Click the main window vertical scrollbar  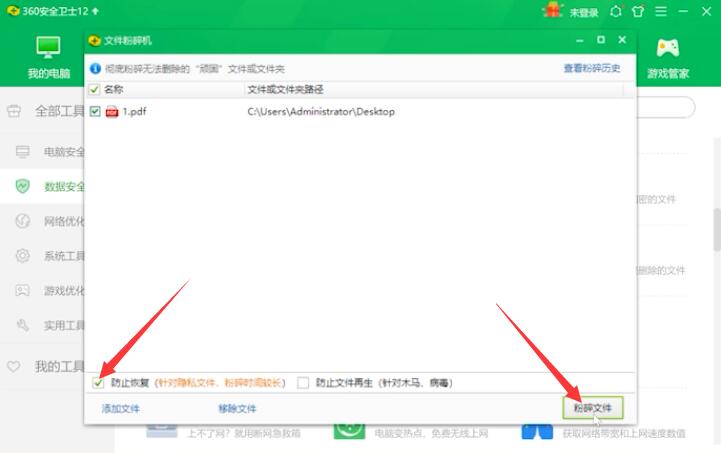point(717,230)
